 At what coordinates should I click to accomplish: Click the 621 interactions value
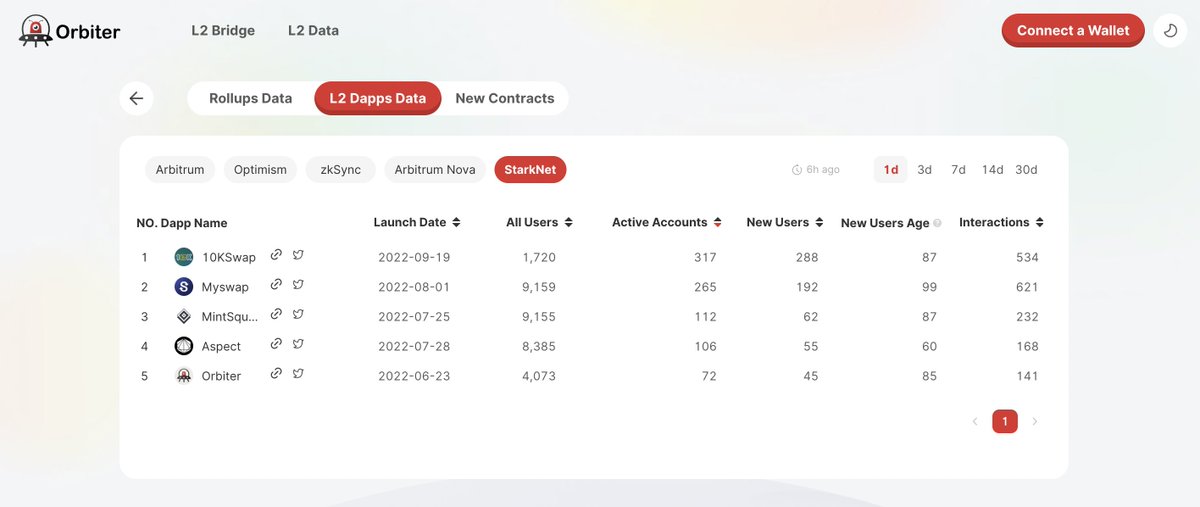[x=1027, y=287]
